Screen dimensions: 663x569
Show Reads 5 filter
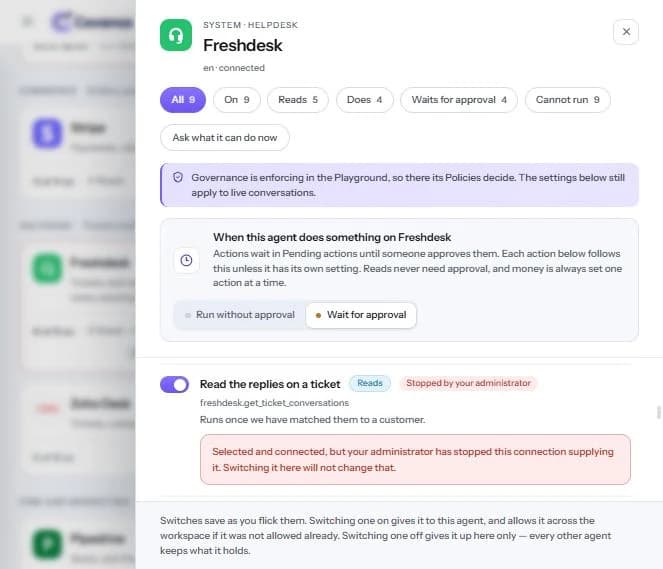coord(298,100)
